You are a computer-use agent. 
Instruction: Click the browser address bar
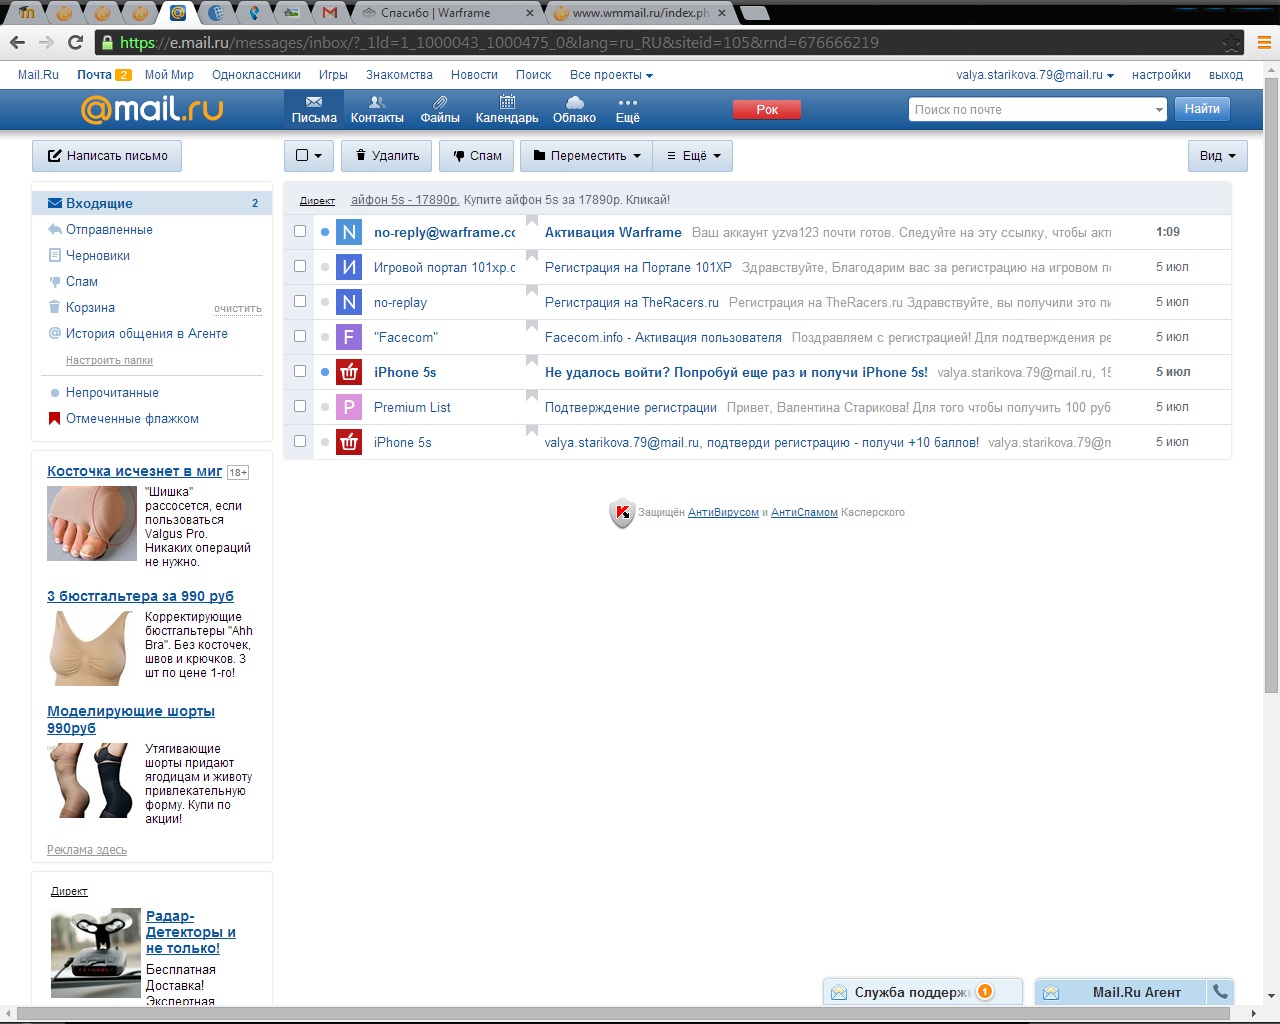coord(670,43)
